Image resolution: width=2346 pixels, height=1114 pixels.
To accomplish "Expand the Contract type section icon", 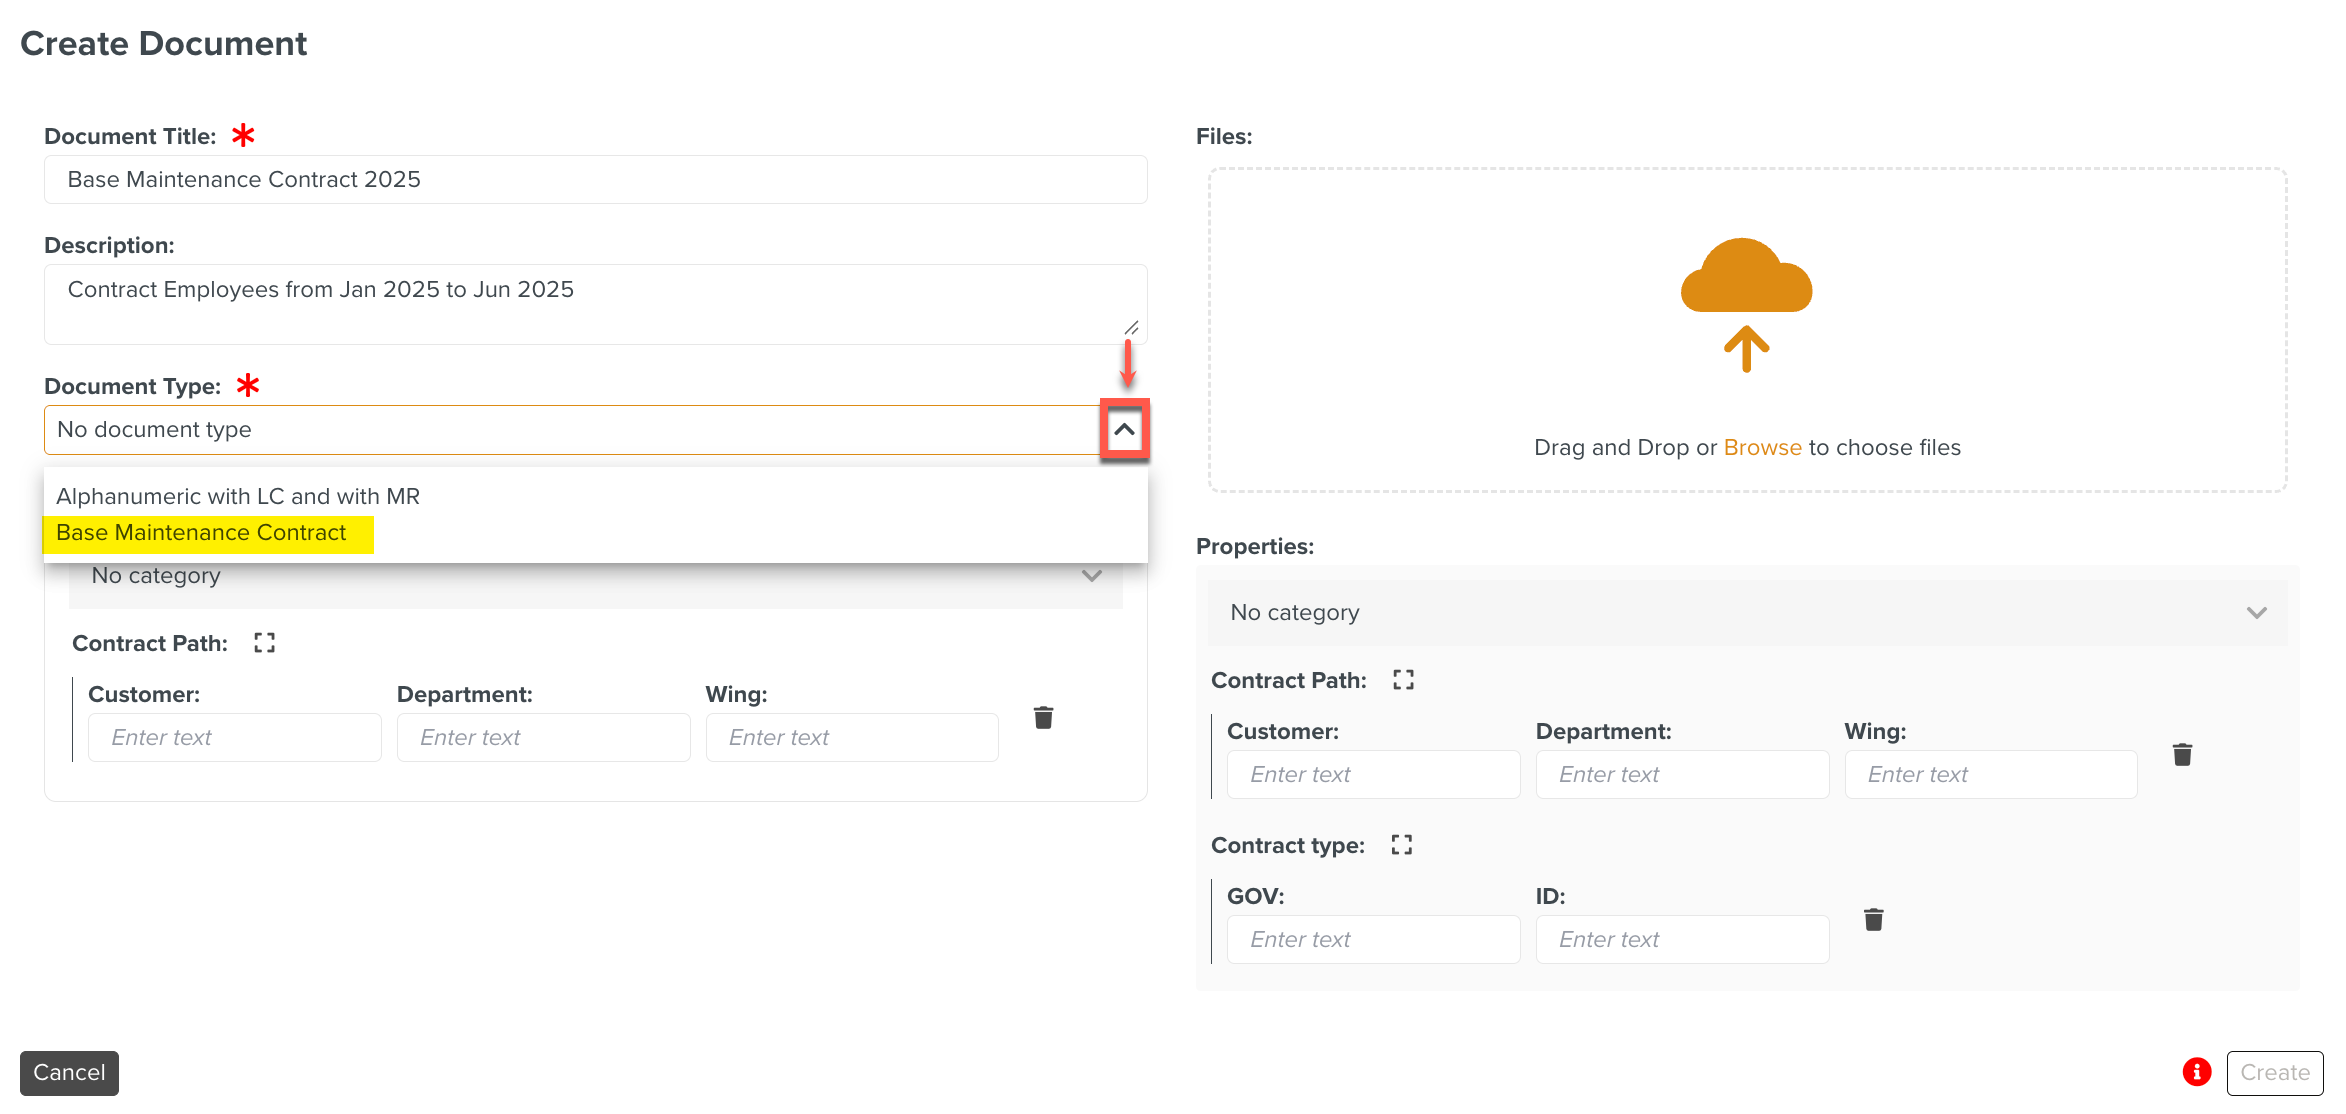I will 1401,845.
